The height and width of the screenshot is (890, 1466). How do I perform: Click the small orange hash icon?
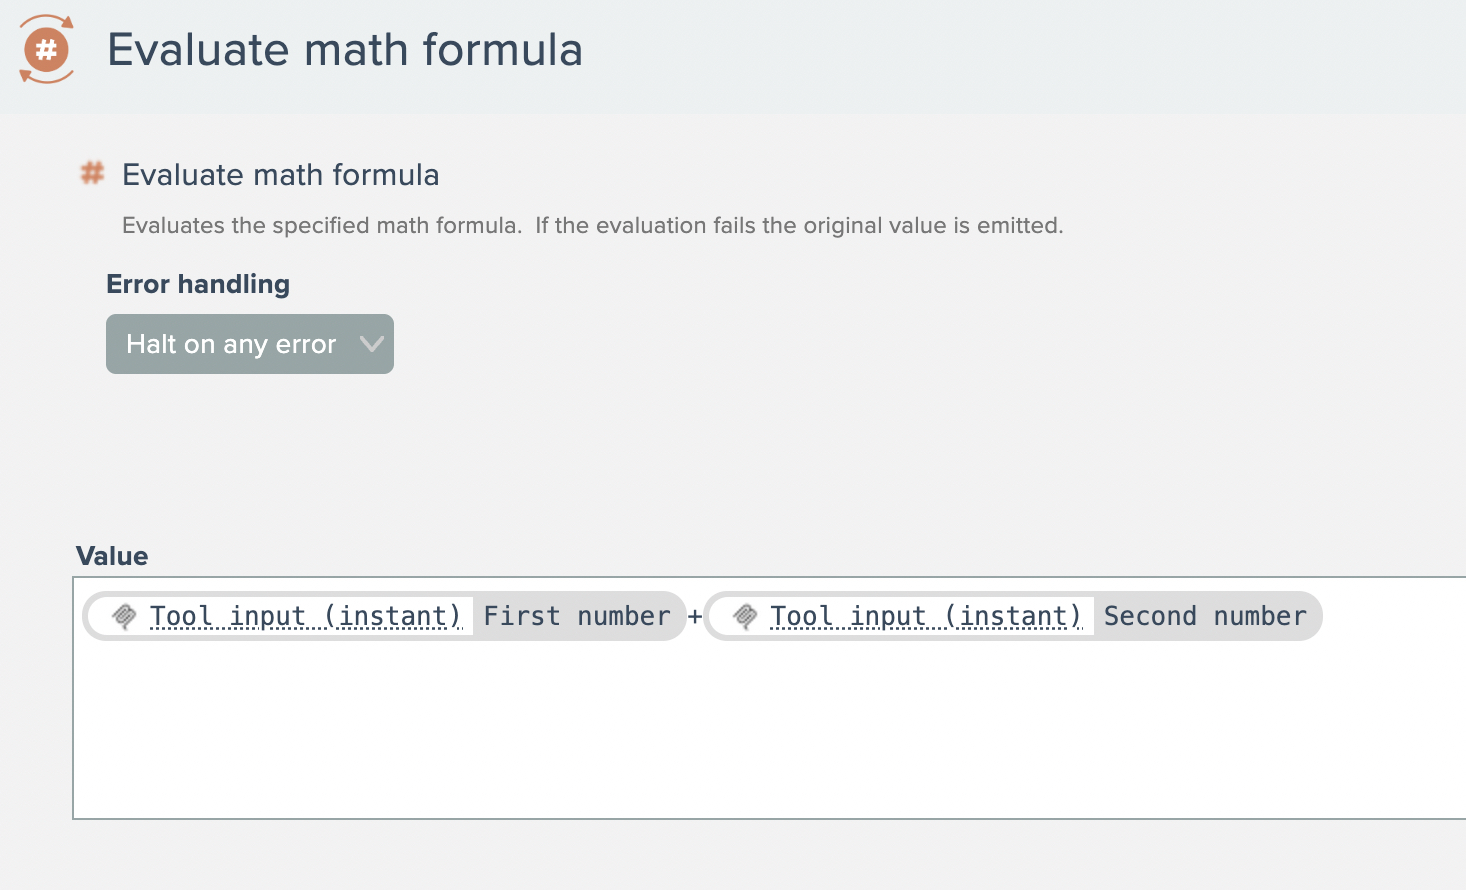pos(92,173)
